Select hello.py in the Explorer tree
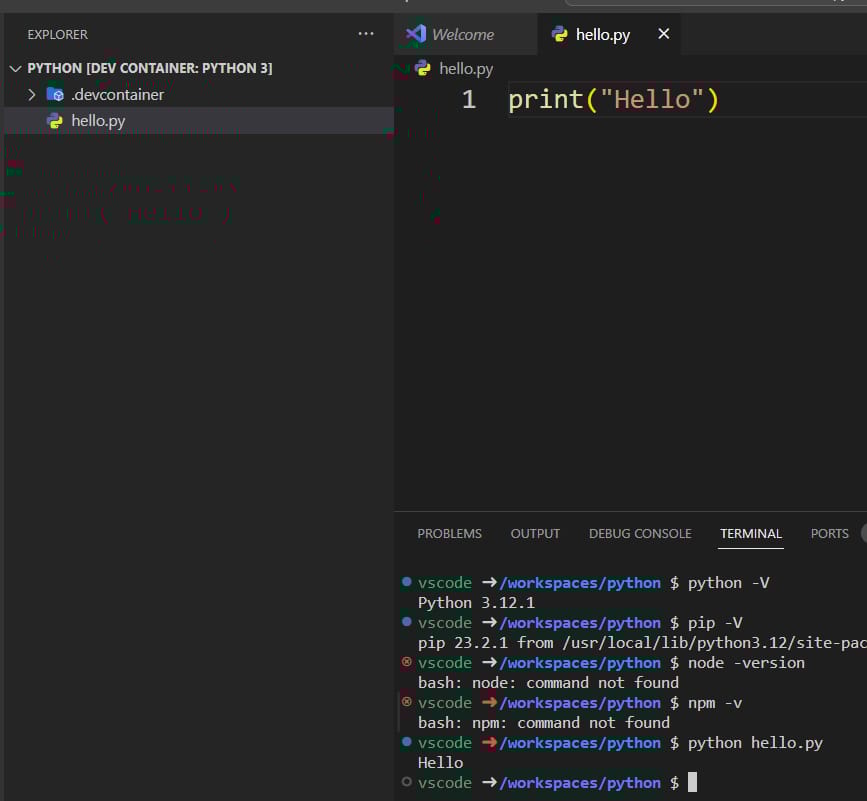 (98, 121)
